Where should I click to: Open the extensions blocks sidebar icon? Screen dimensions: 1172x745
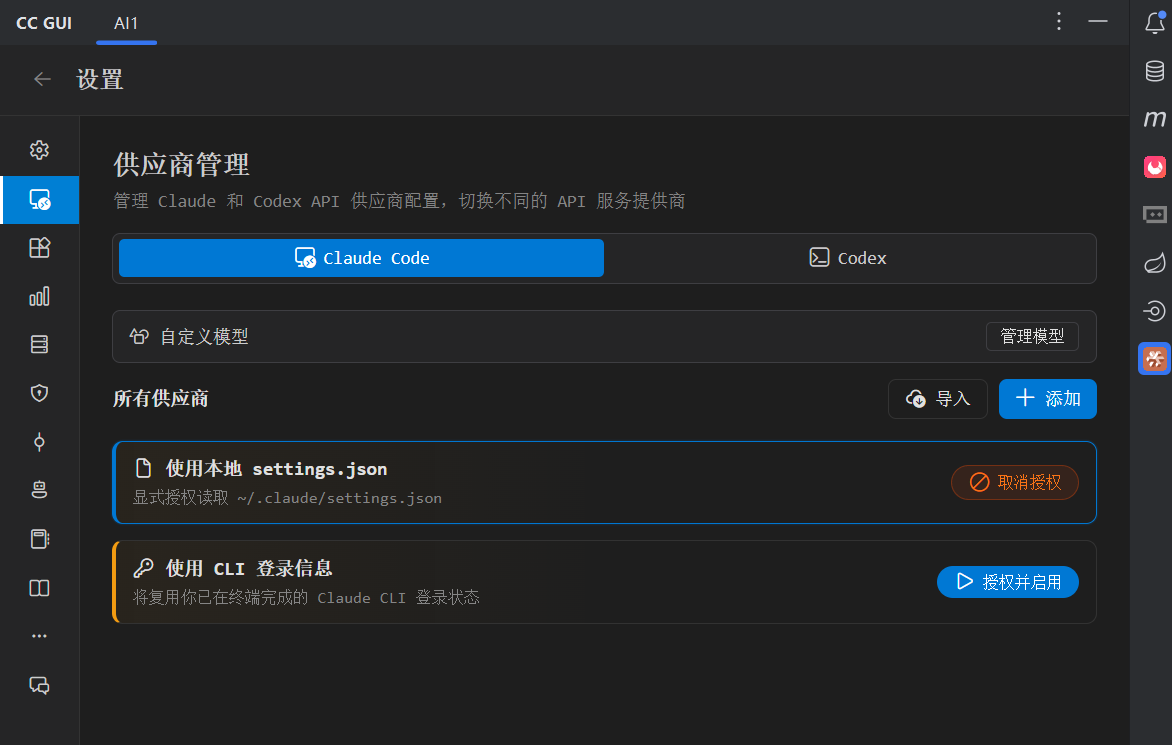[40, 247]
